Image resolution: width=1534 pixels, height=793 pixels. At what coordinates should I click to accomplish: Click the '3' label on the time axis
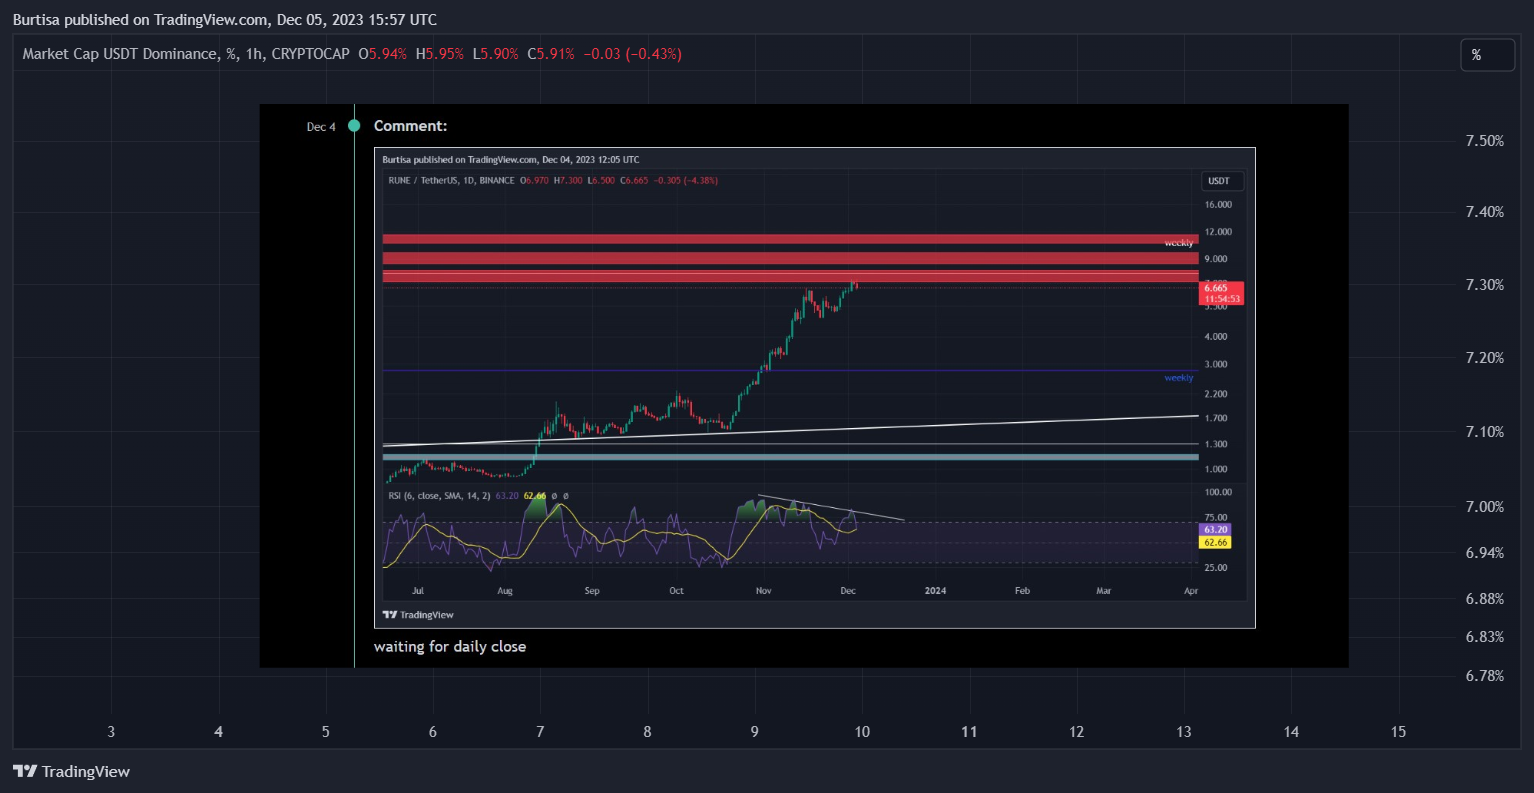(111, 732)
